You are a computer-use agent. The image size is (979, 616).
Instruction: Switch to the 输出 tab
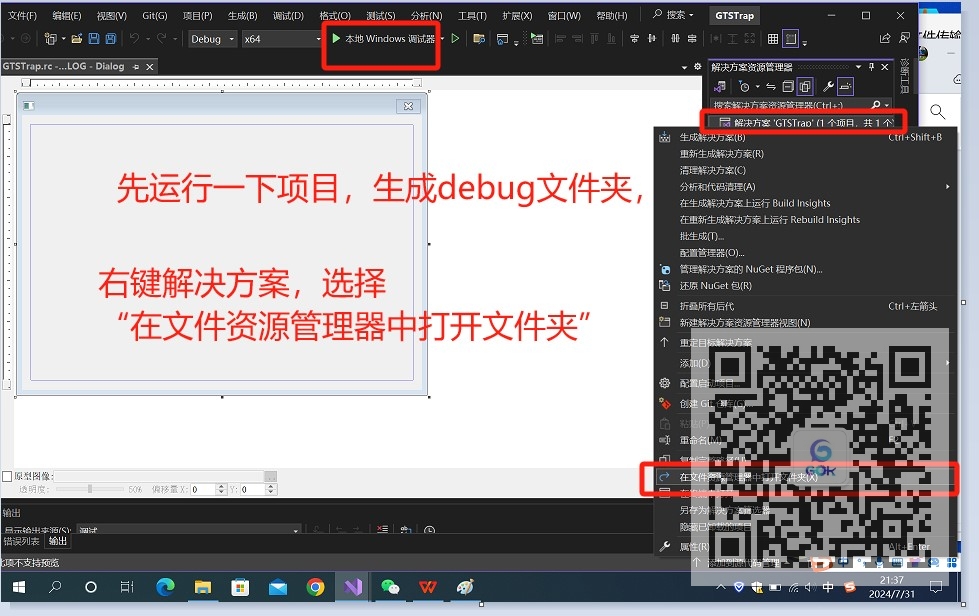[x=57, y=541]
